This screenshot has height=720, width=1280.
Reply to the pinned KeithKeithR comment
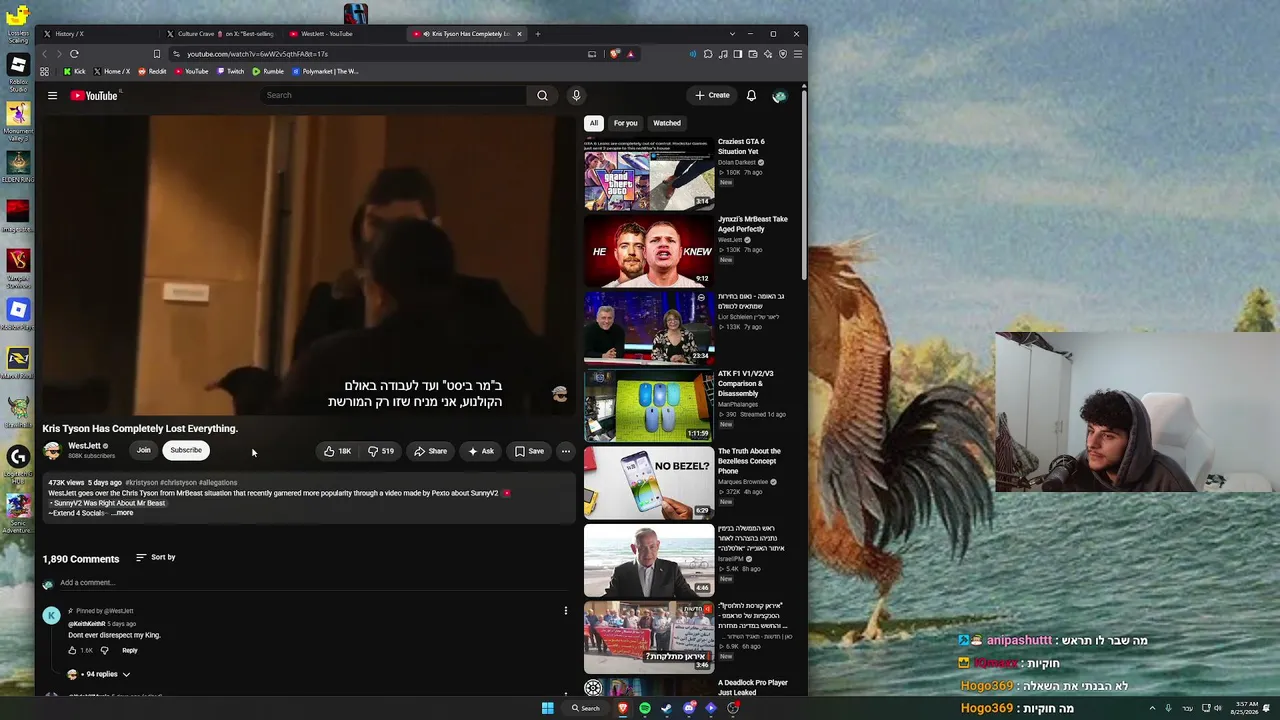point(130,650)
